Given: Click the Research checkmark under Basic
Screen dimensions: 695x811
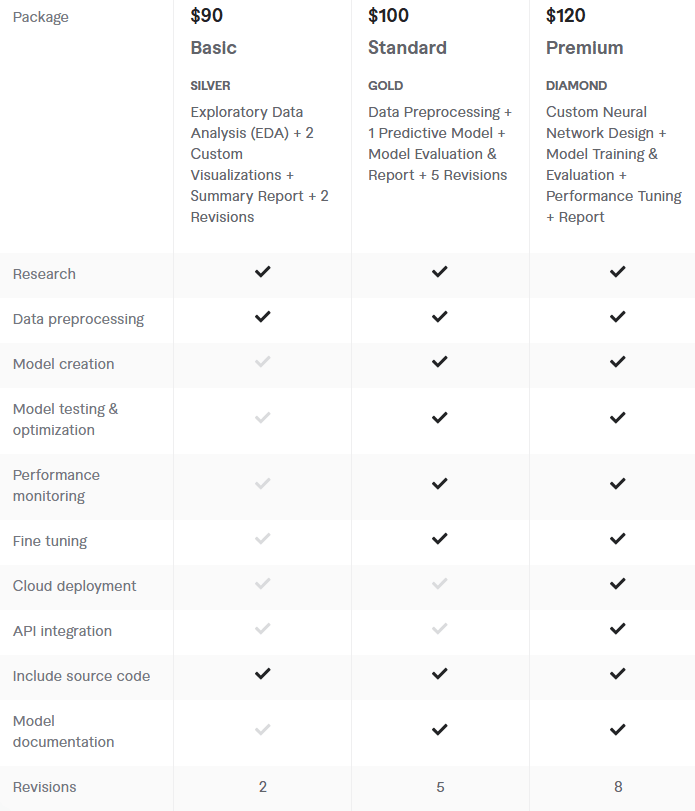Looking at the screenshot, I should coord(262,272).
